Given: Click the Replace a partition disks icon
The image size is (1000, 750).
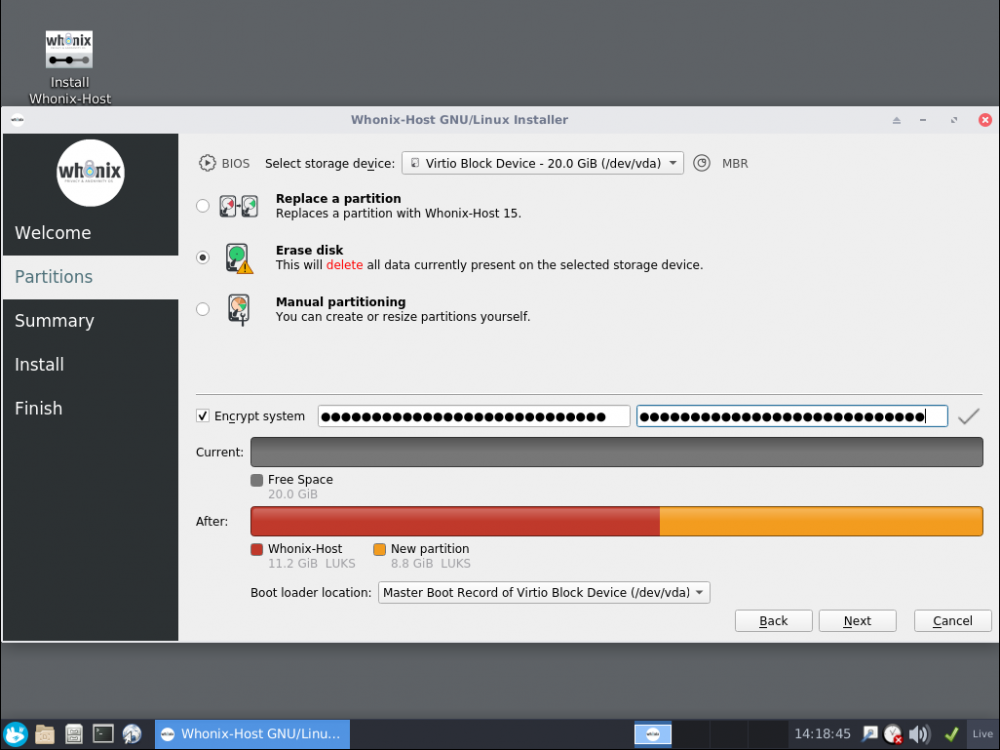Looking at the screenshot, I should coord(236,205).
